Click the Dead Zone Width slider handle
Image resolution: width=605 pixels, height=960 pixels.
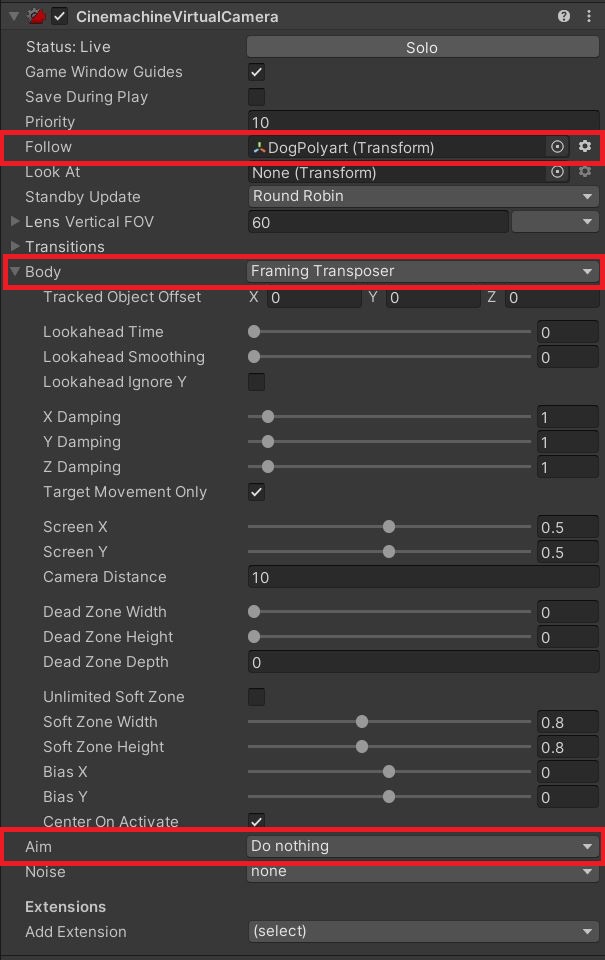[x=254, y=612]
